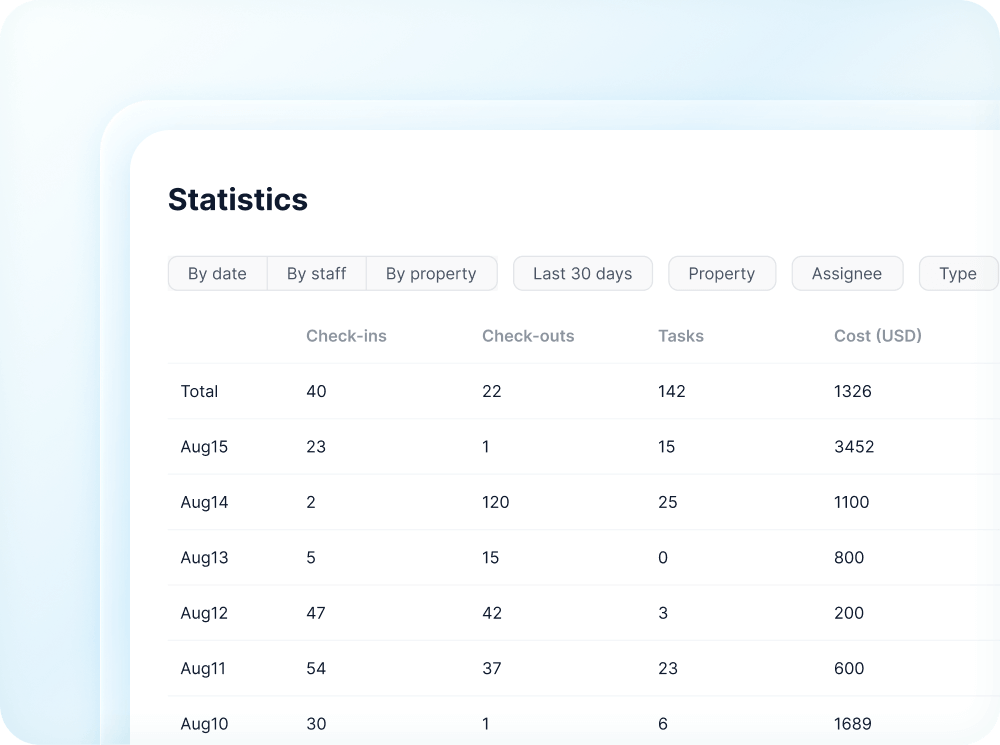
Task: Sort the table by Check-ins
Action: coord(346,336)
